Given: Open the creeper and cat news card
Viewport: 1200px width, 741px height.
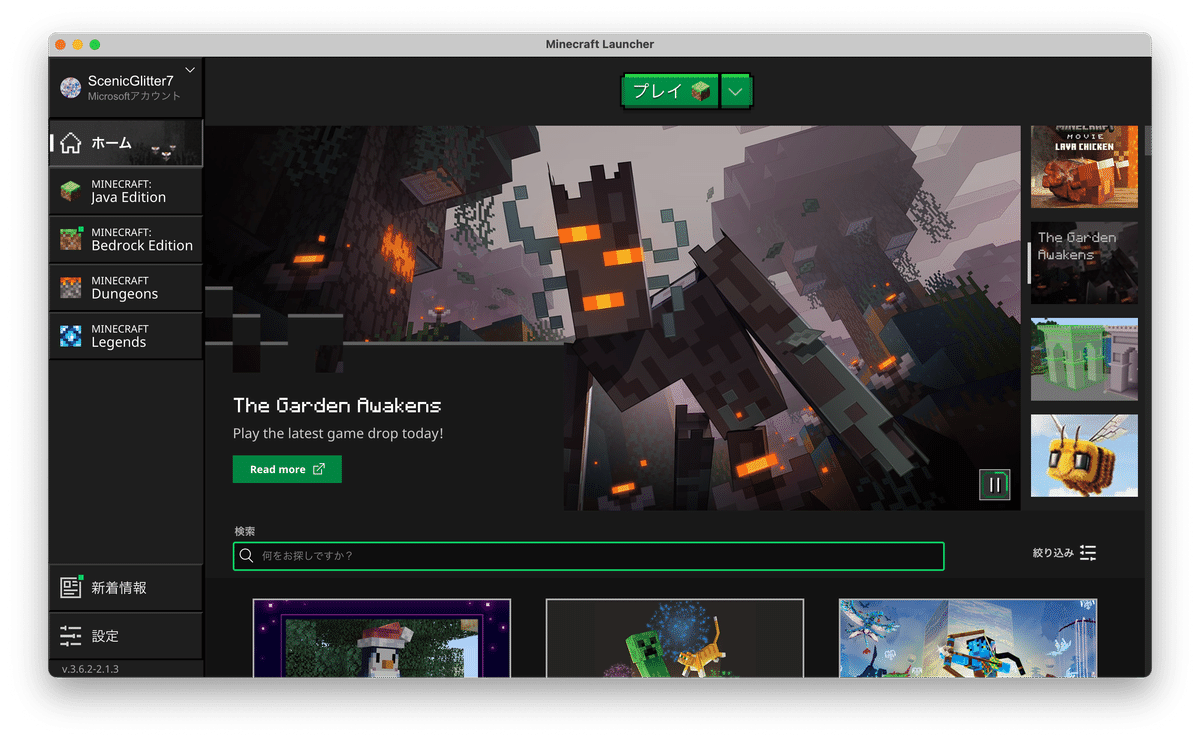Looking at the screenshot, I should tap(675, 638).
